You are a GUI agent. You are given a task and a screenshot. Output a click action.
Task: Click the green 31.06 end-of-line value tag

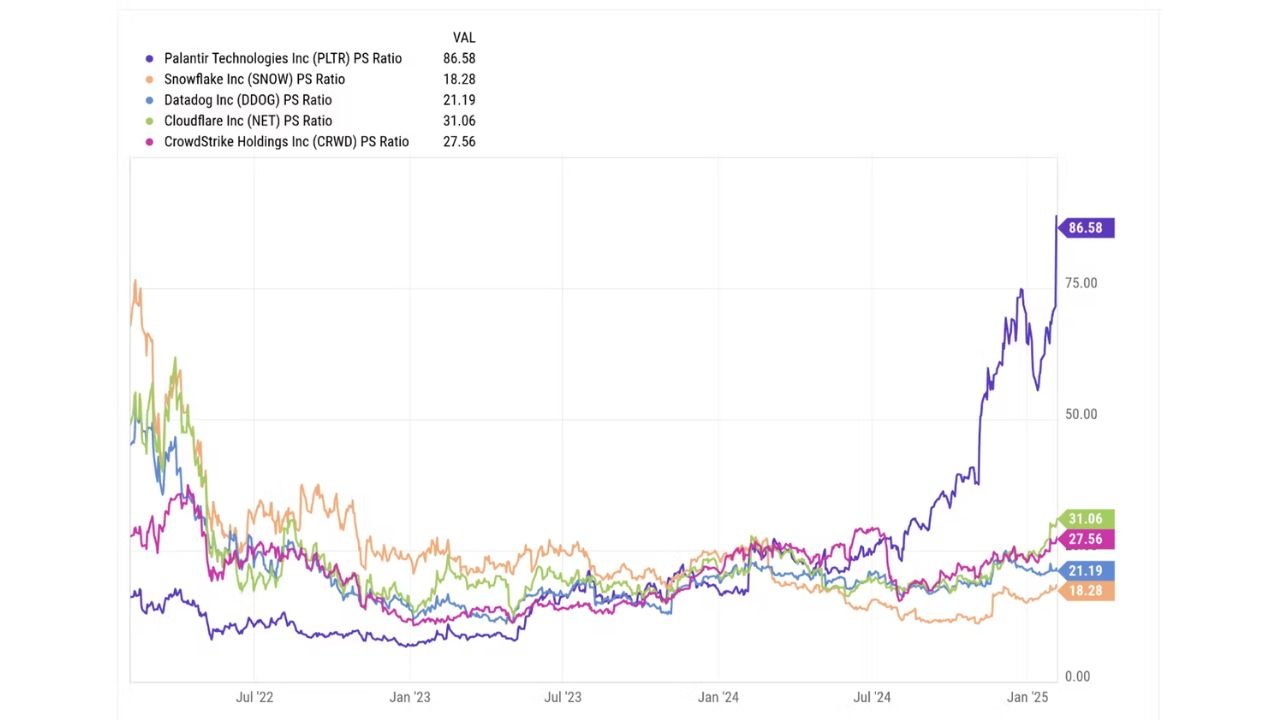[1085, 519]
